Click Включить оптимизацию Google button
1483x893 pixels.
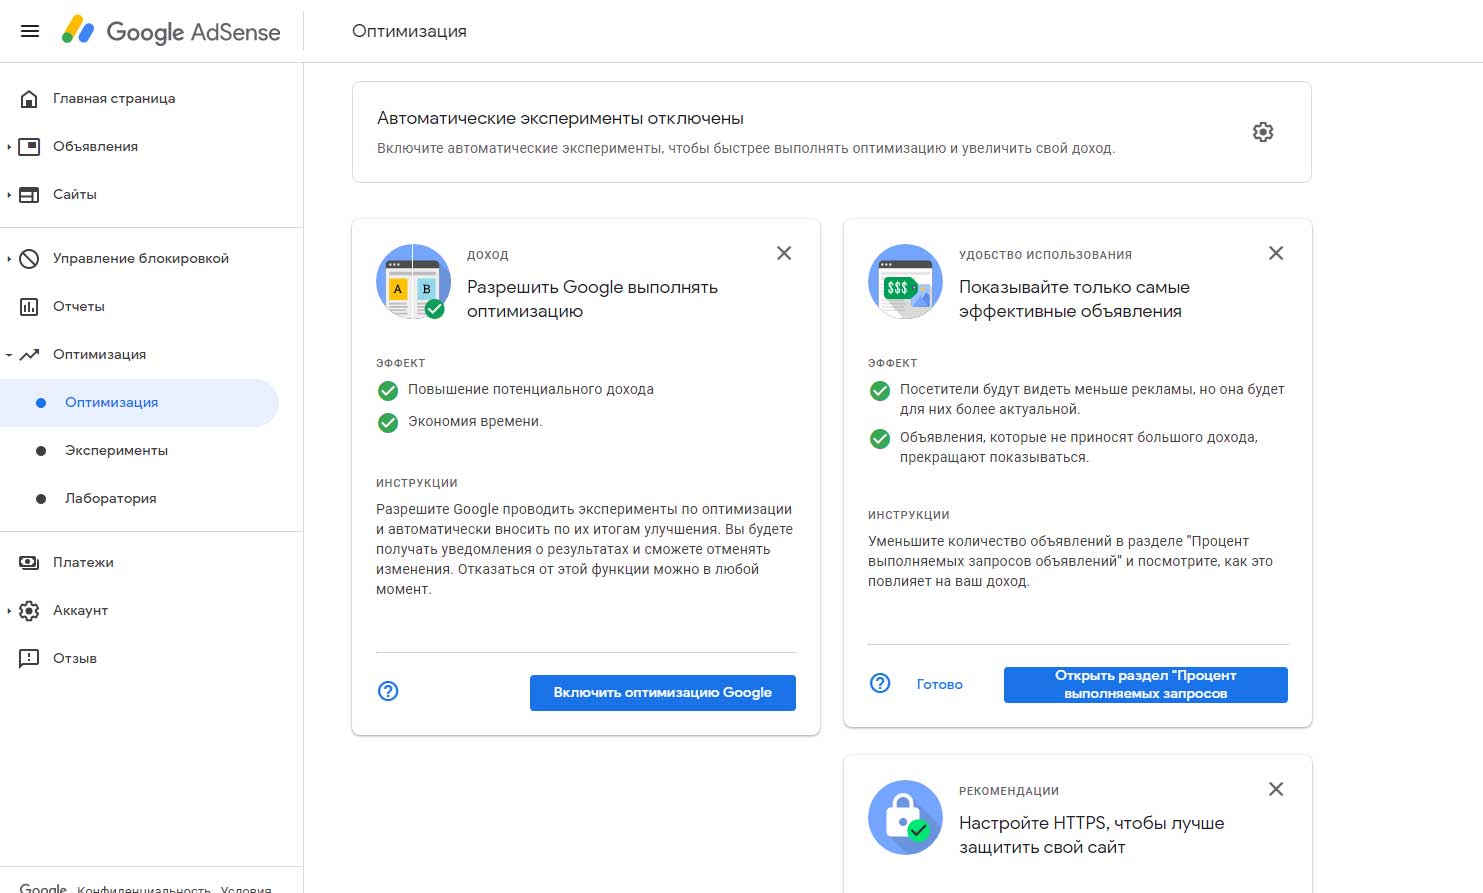point(663,692)
